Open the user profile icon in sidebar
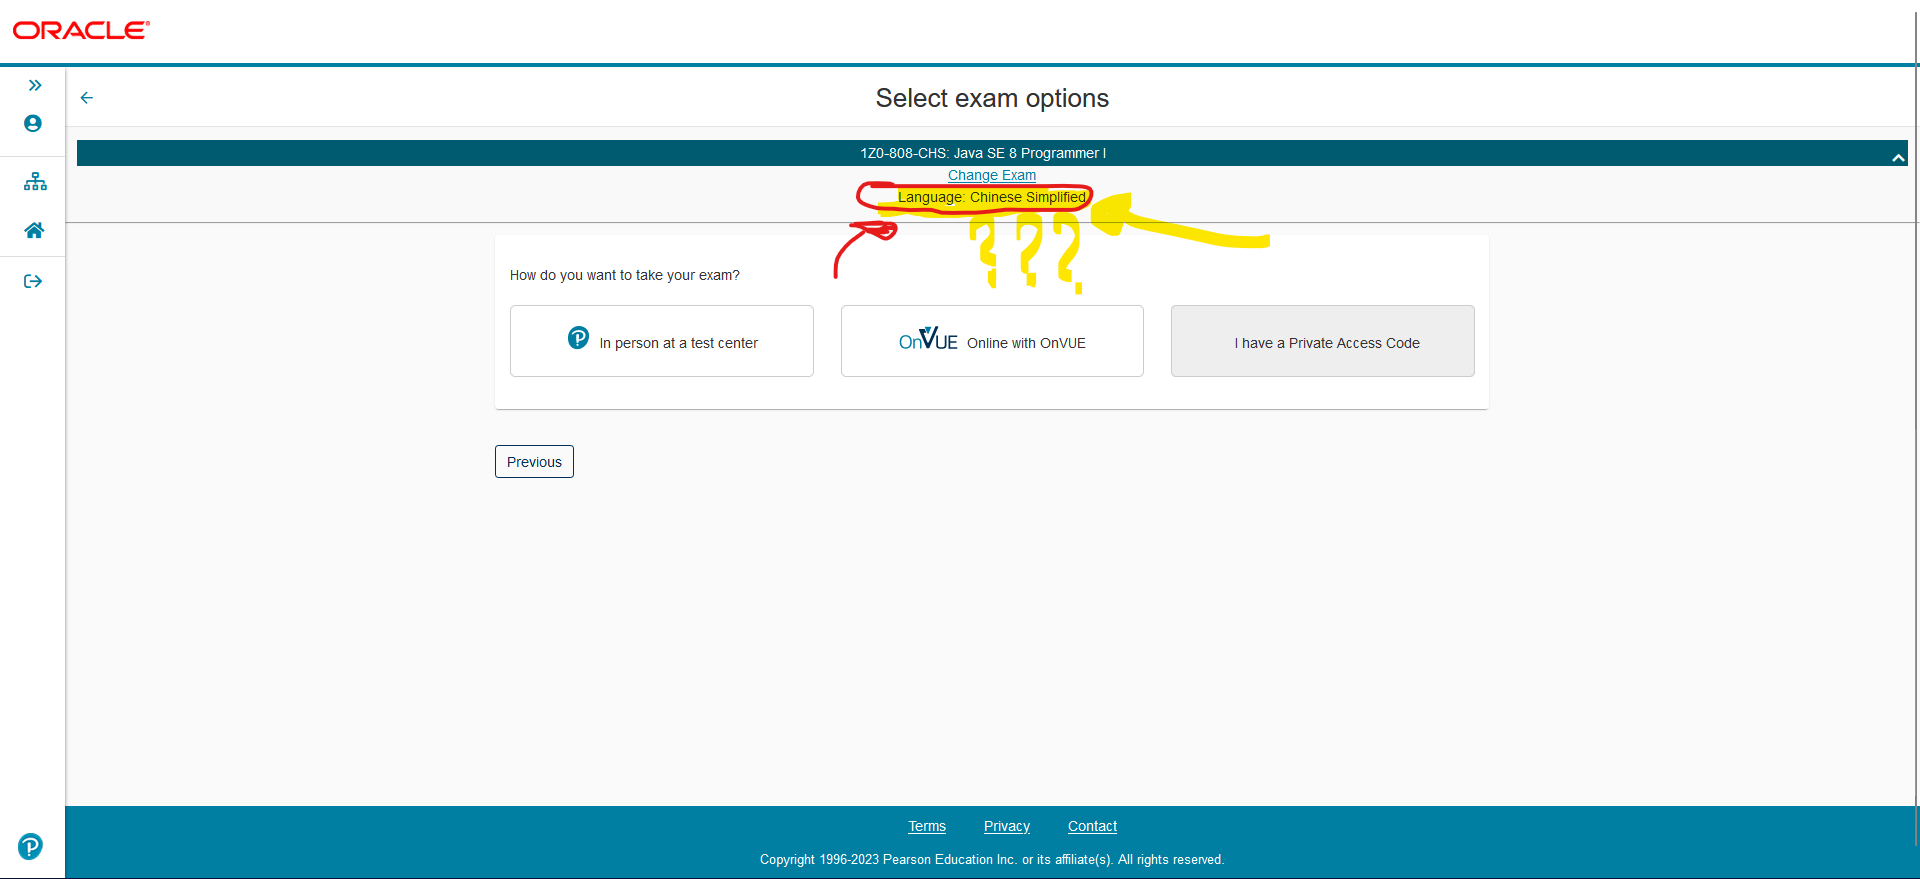1920x879 pixels. click(33, 123)
